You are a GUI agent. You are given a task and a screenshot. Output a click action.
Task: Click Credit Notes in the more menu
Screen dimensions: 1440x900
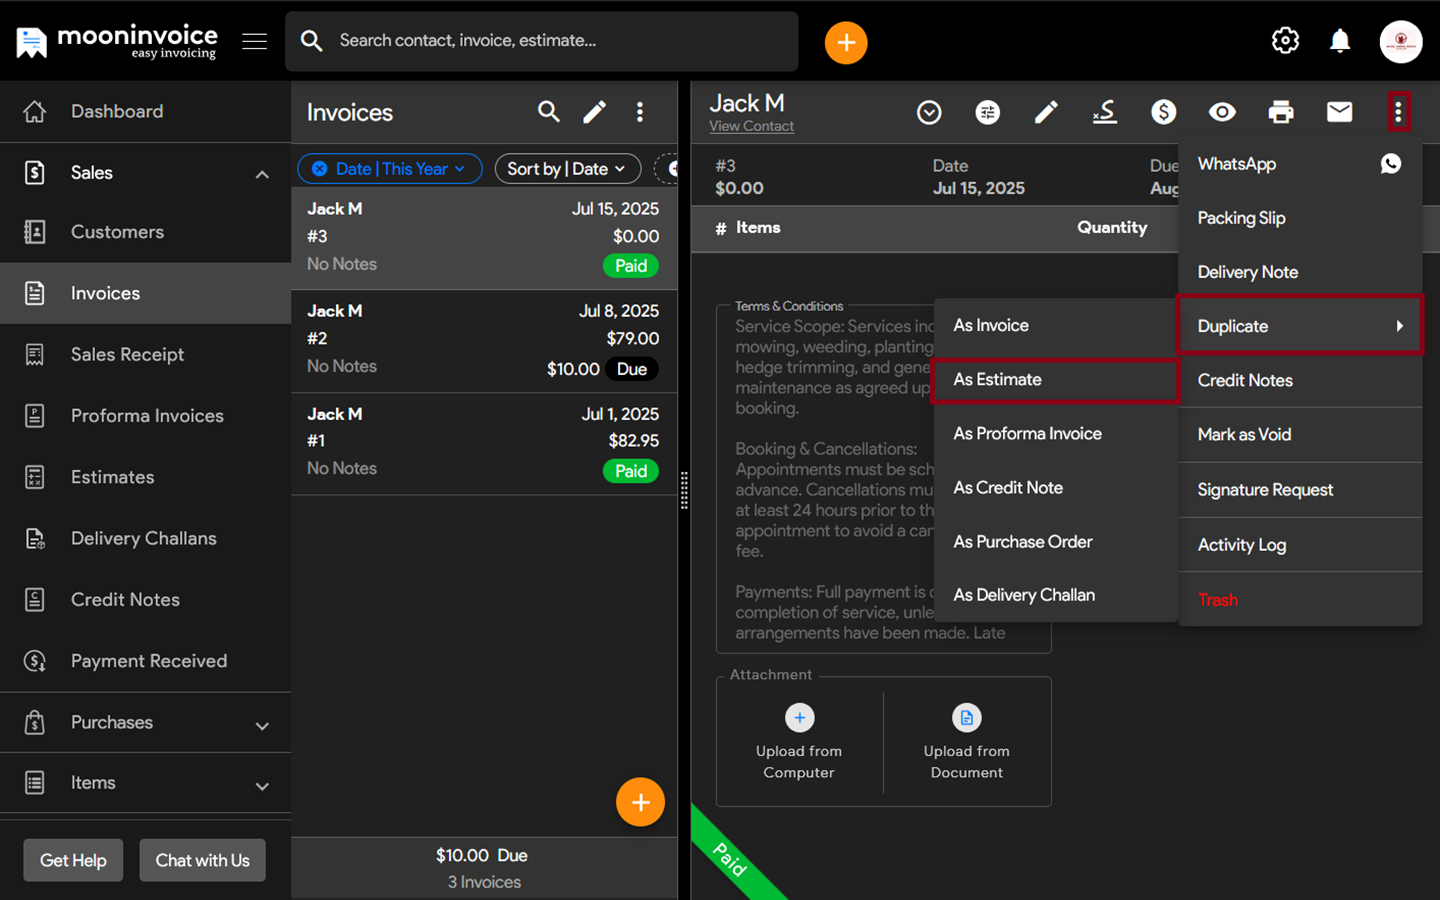[x=1300, y=380]
